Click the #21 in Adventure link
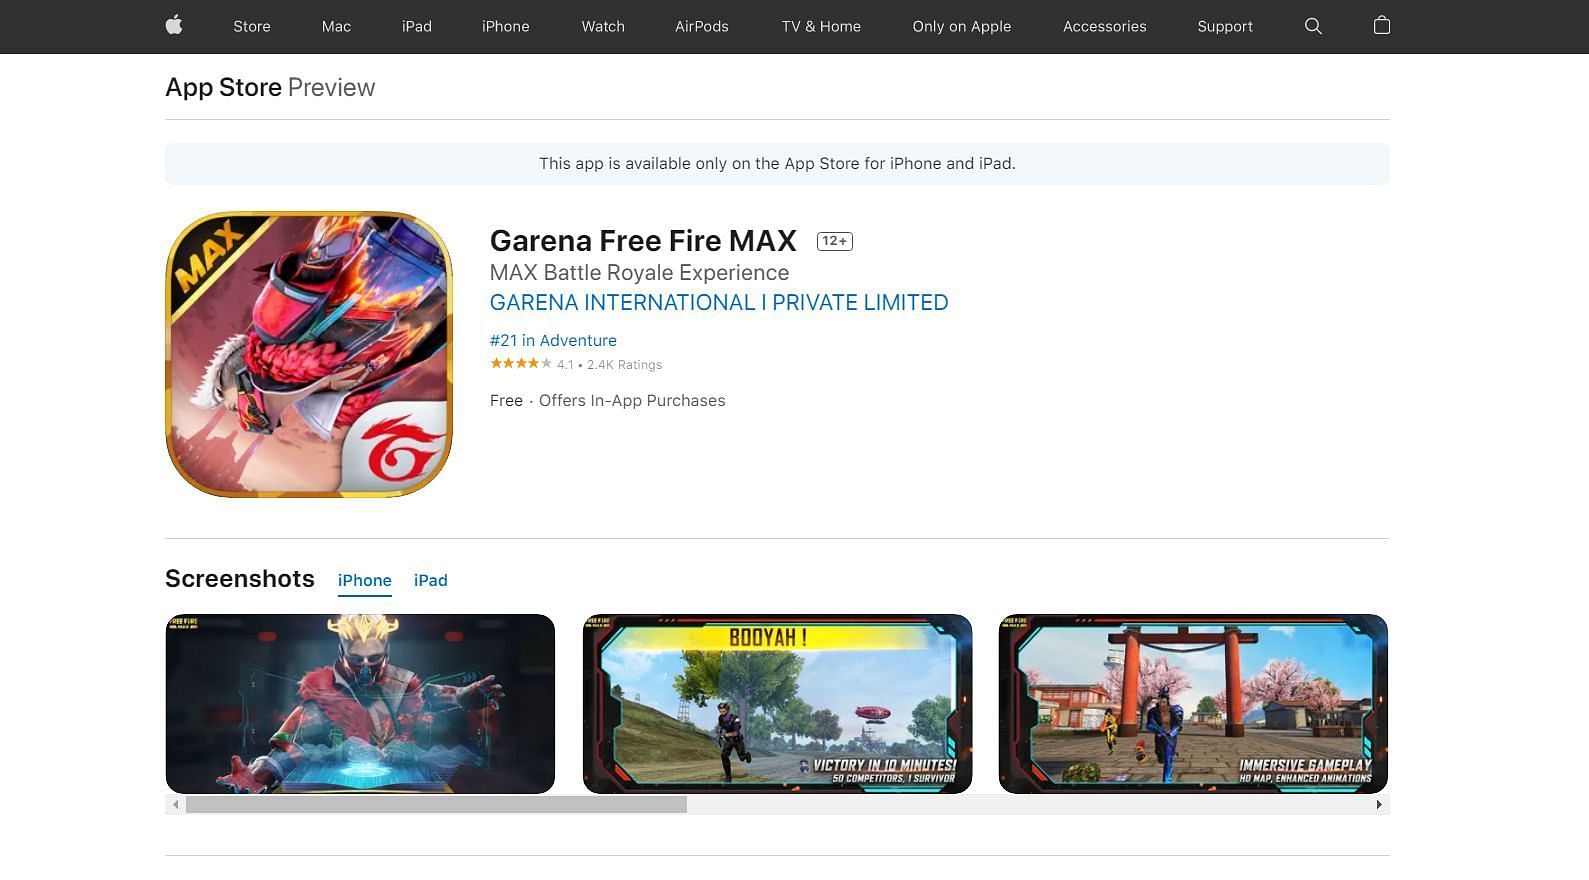The width and height of the screenshot is (1589, 880). [x=553, y=340]
